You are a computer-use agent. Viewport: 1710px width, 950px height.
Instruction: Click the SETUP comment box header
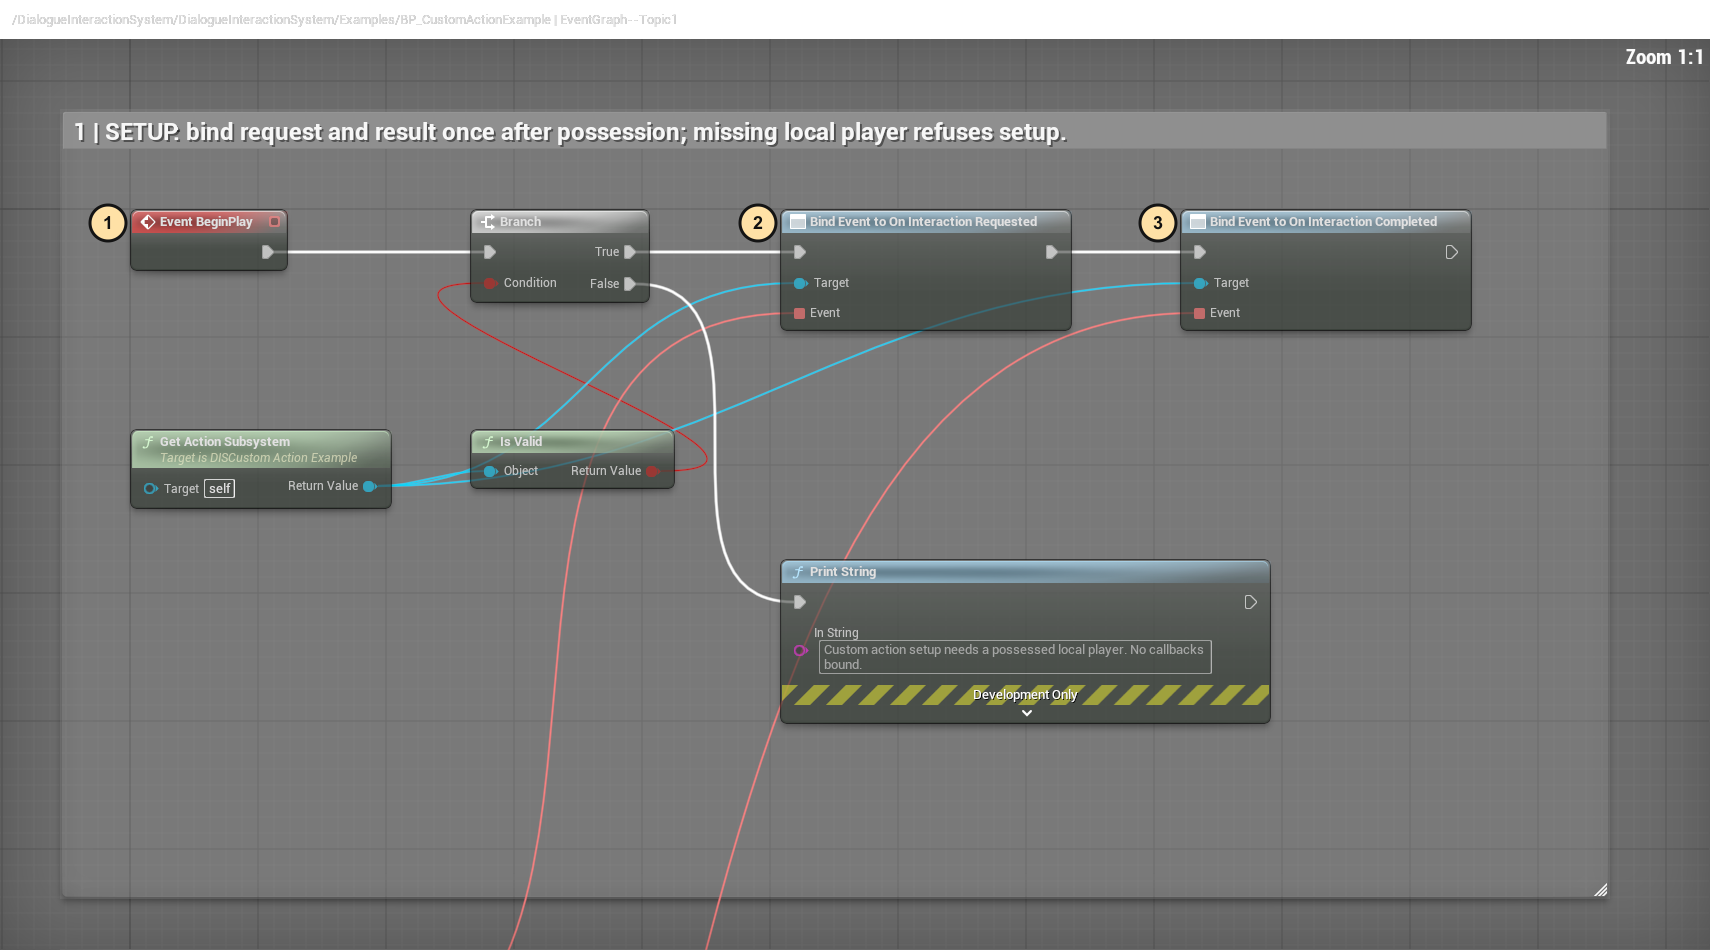click(x=835, y=132)
